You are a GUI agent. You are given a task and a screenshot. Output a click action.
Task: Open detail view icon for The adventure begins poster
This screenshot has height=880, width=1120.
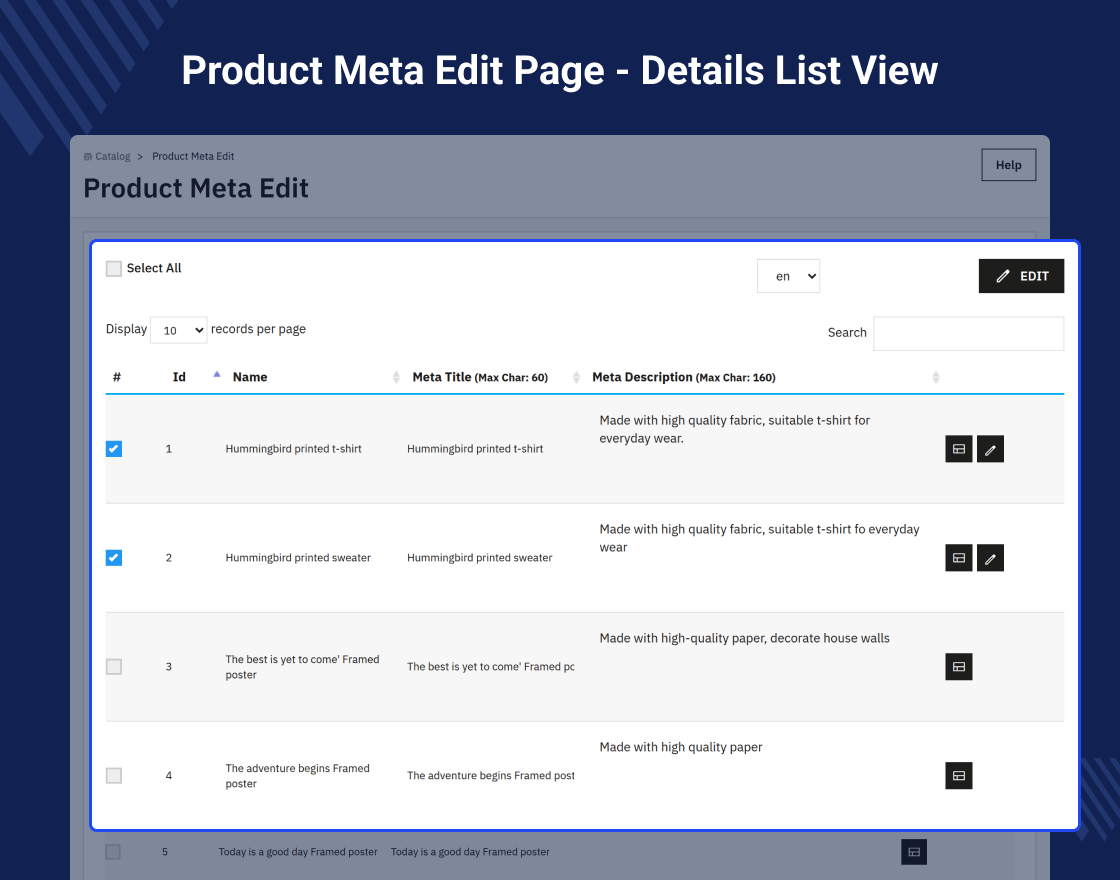[x=959, y=776]
